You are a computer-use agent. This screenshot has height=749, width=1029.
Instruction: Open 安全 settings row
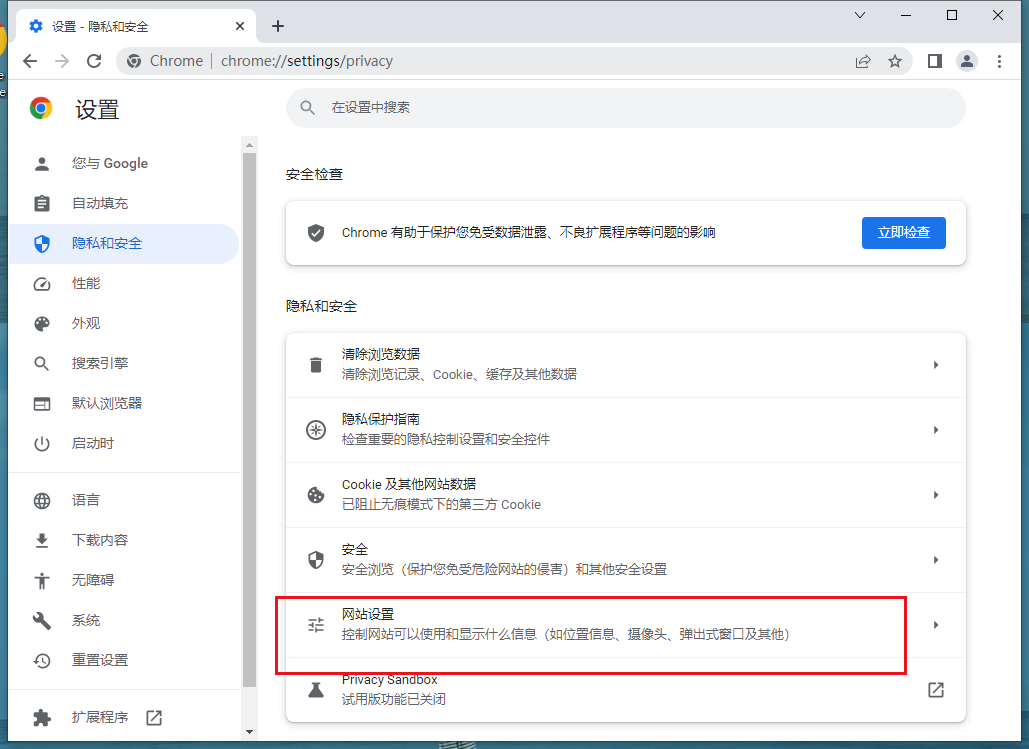pyautogui.click(x=625, y=560)
